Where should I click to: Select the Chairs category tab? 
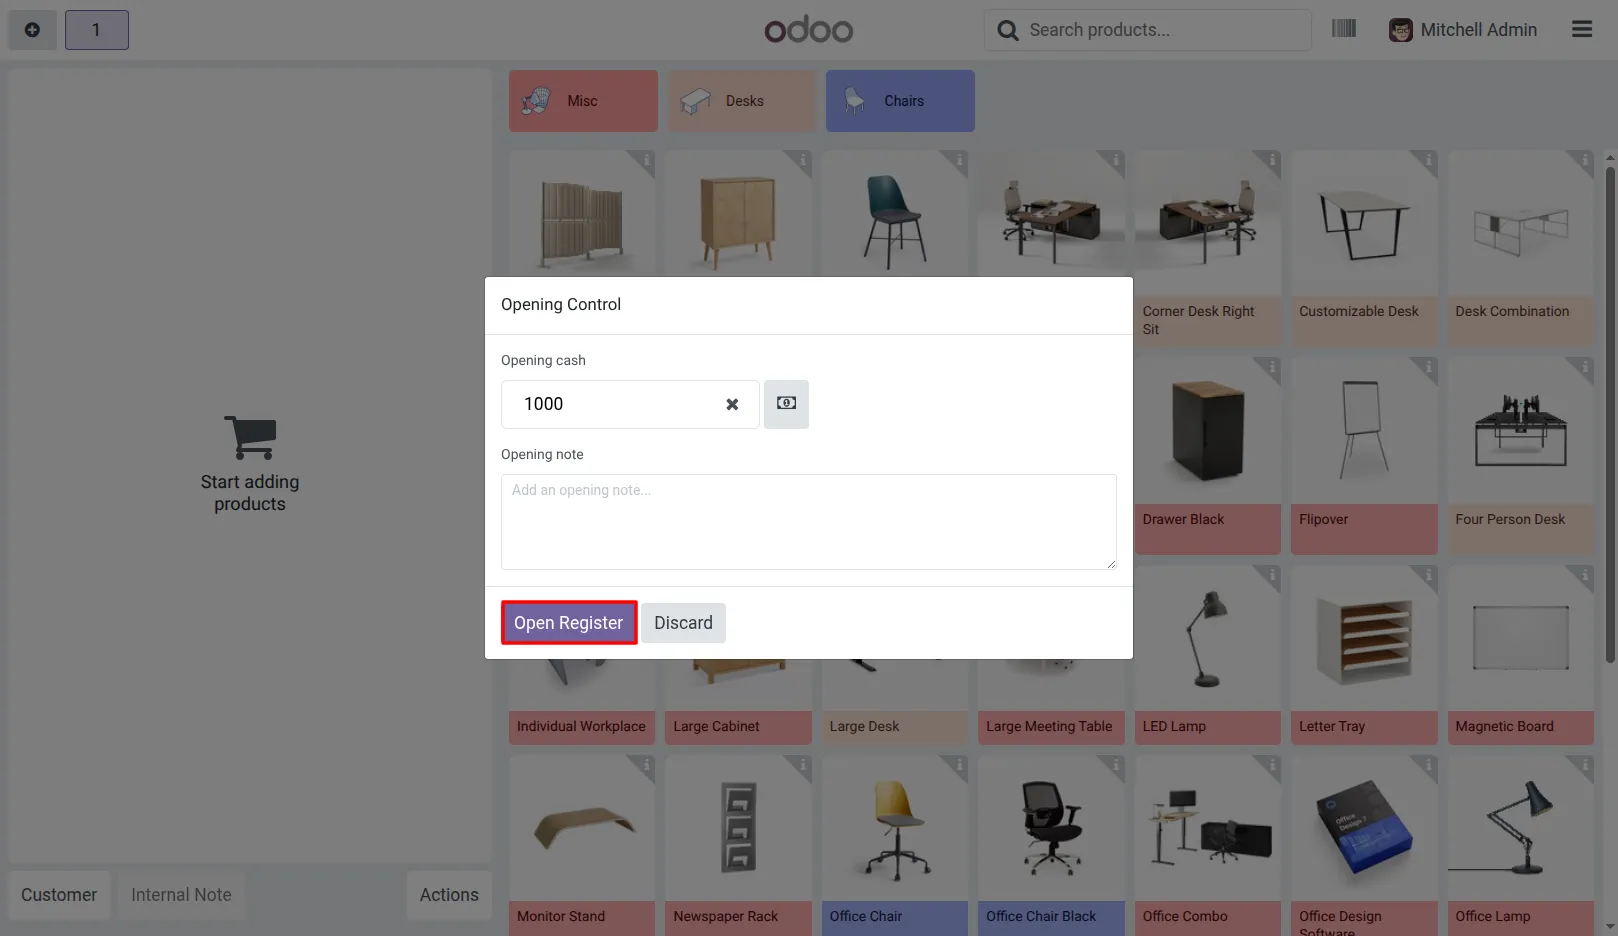(900, 101)
